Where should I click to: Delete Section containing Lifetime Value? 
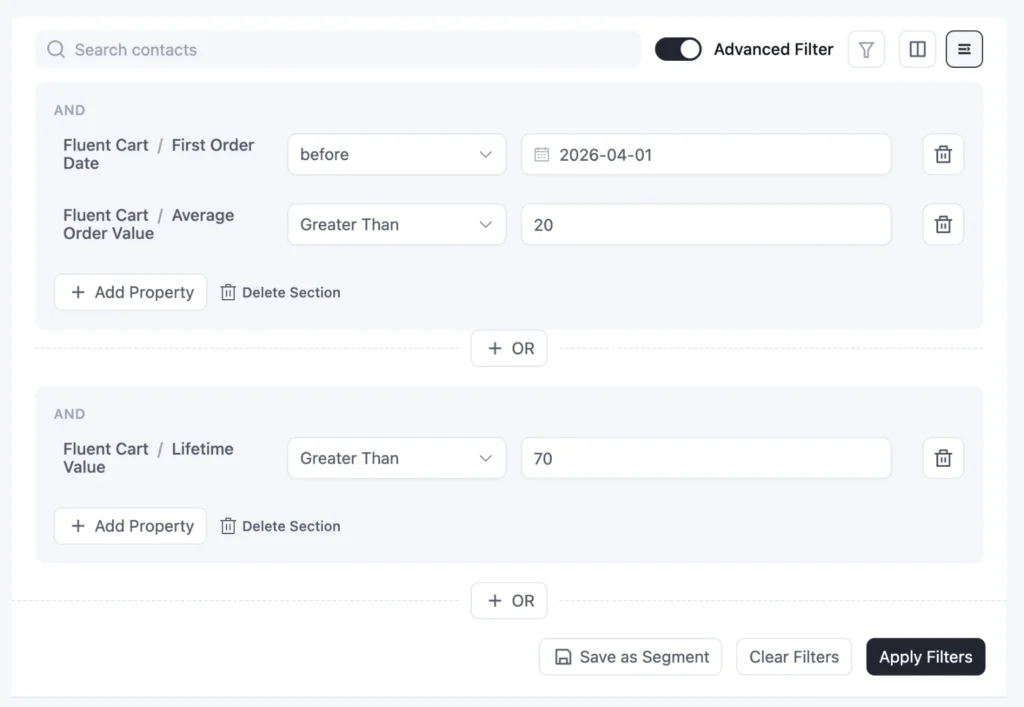[281, 526]
